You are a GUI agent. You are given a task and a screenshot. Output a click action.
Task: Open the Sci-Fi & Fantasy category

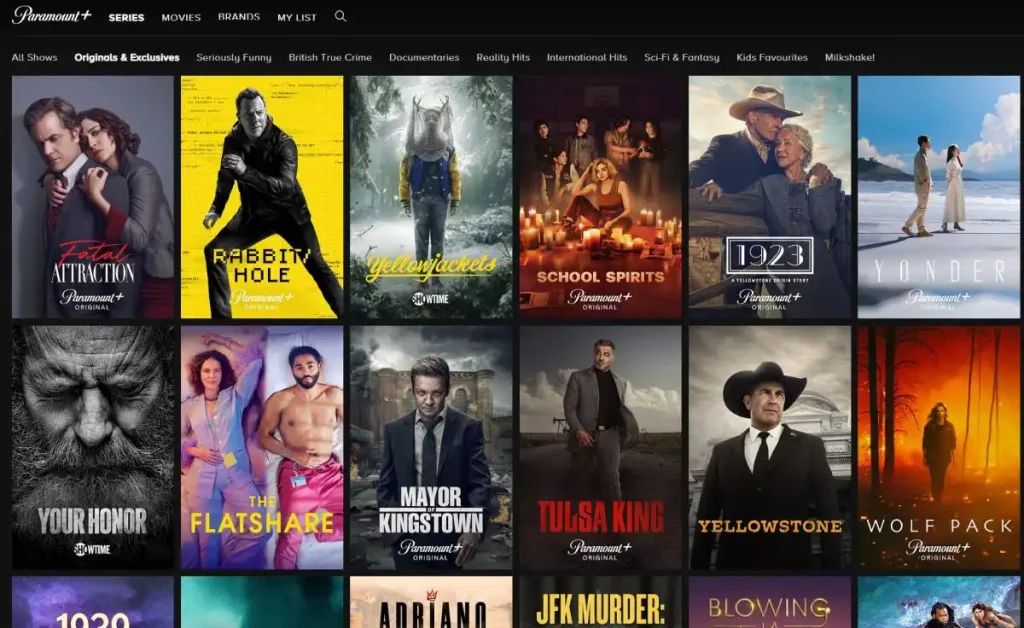[681, 57]
